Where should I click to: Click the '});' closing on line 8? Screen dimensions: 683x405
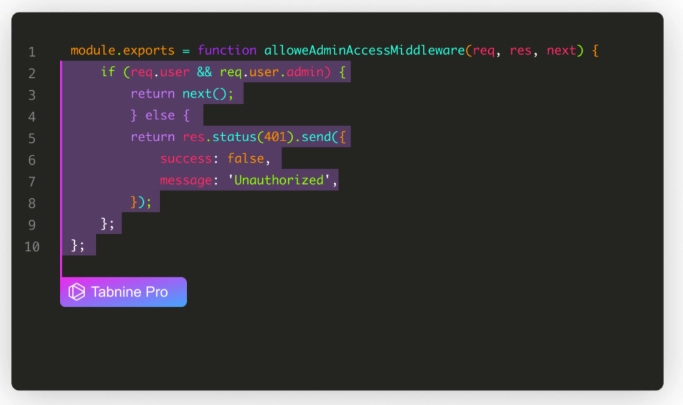click(141, 202)
